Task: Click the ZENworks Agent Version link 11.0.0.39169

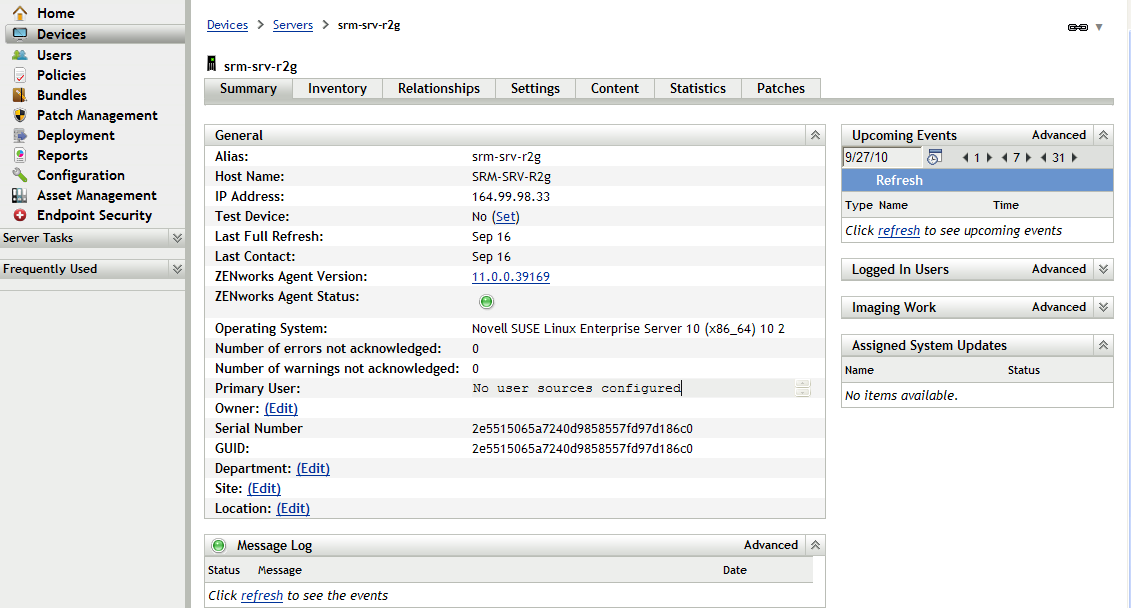Action: coord(510,276)
